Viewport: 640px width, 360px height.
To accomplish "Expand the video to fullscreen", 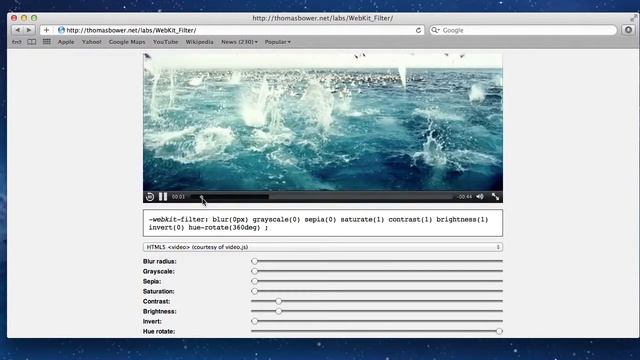I will coord(496,197).
